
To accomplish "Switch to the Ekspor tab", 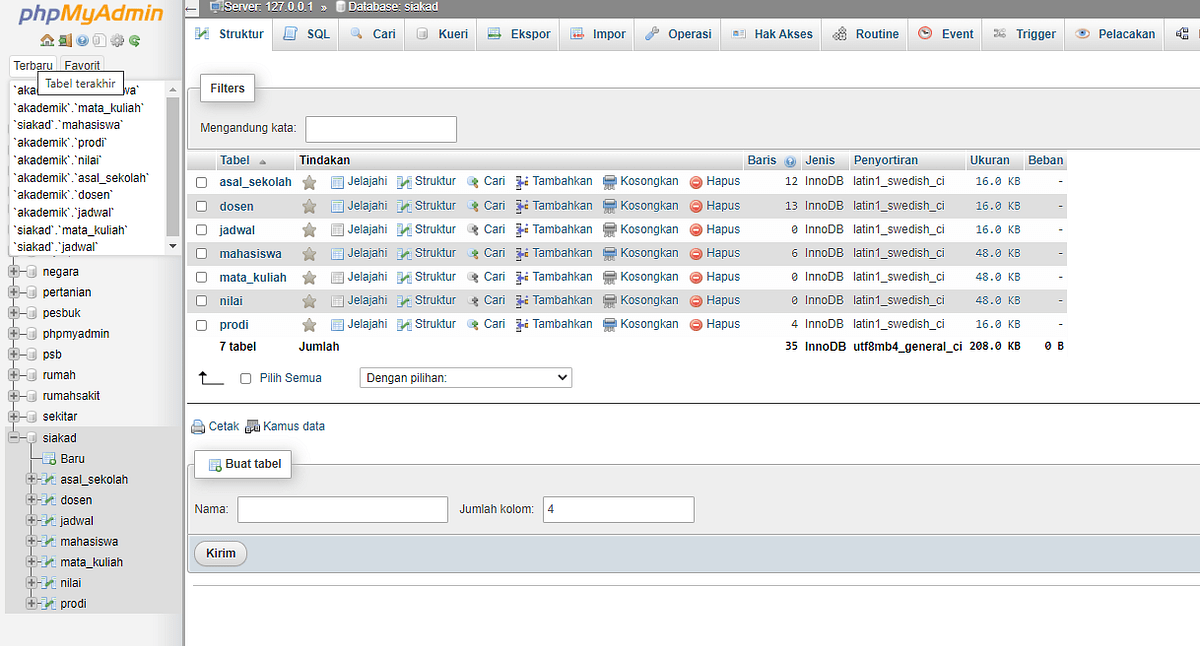I will pos(517,33).
